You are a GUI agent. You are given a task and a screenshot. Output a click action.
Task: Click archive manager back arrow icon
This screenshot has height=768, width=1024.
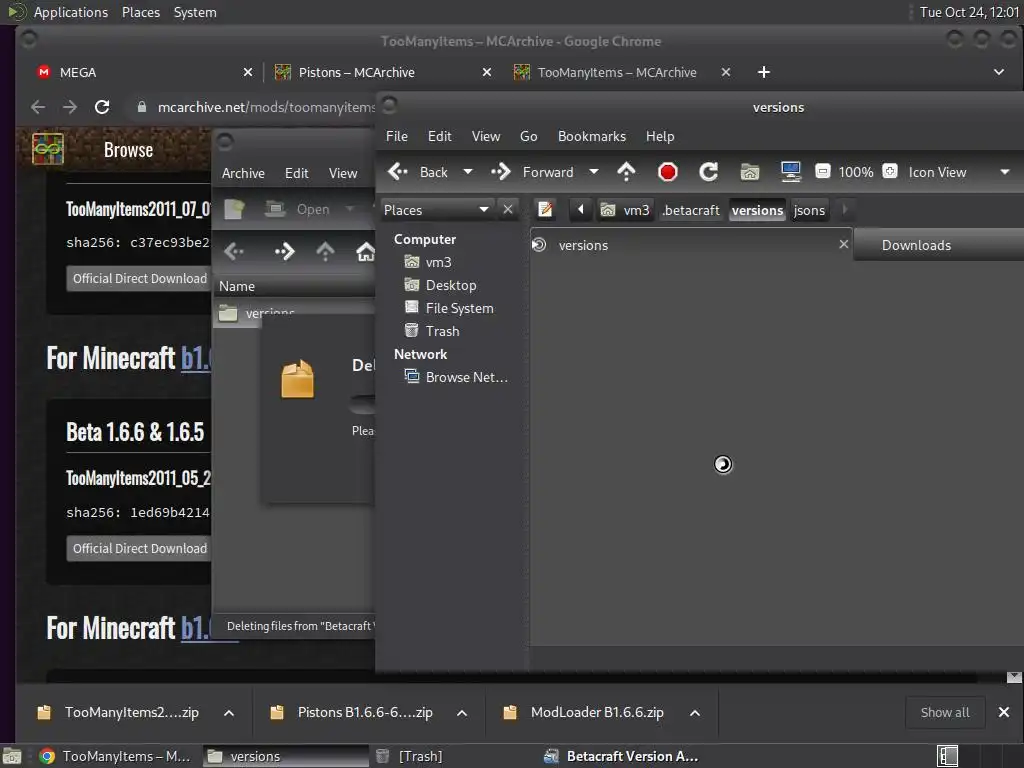[x=234, y=251]
